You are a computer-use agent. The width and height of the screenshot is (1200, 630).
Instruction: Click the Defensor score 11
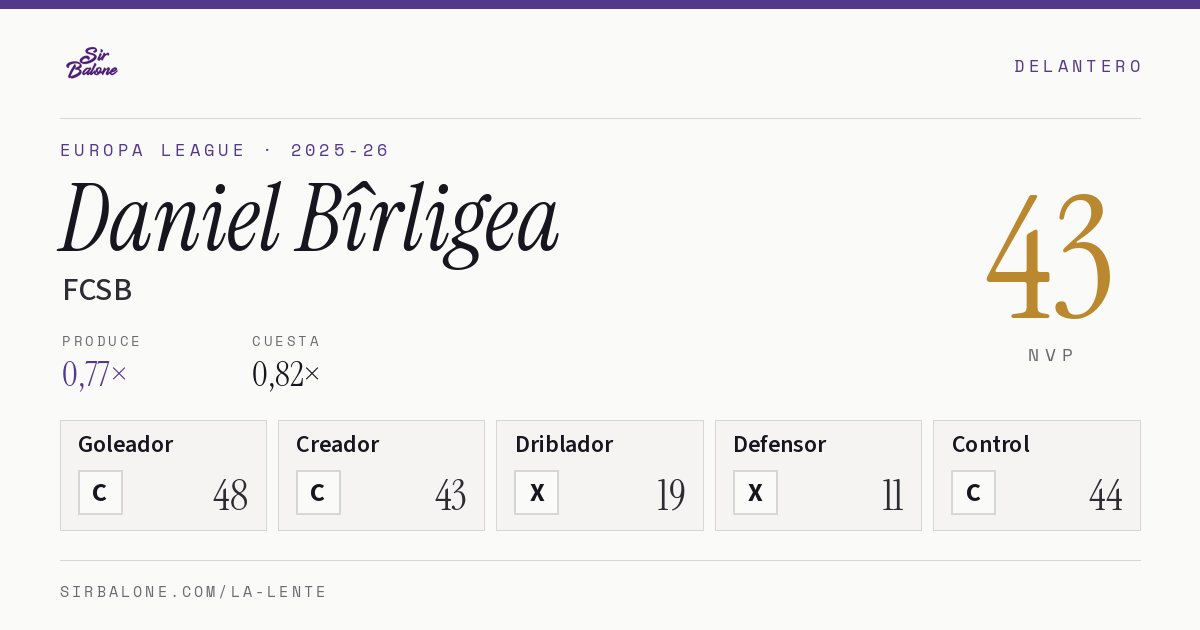[x=892, y=495]
